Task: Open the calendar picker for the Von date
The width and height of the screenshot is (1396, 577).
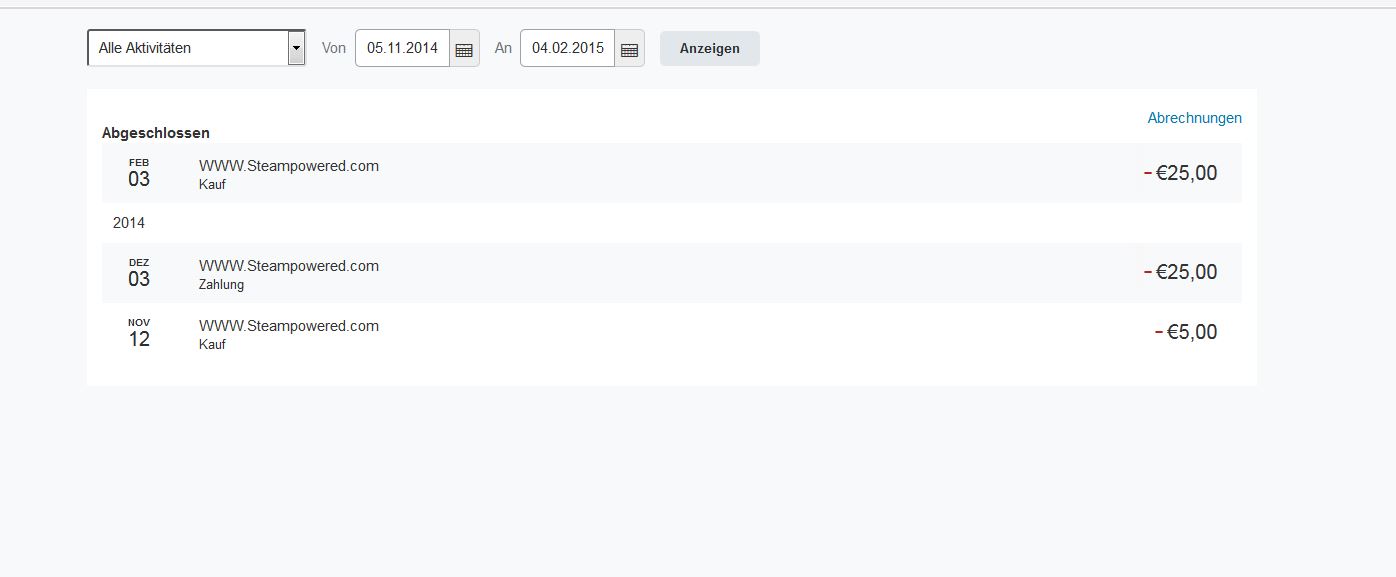Action: [x=464, y=49]
